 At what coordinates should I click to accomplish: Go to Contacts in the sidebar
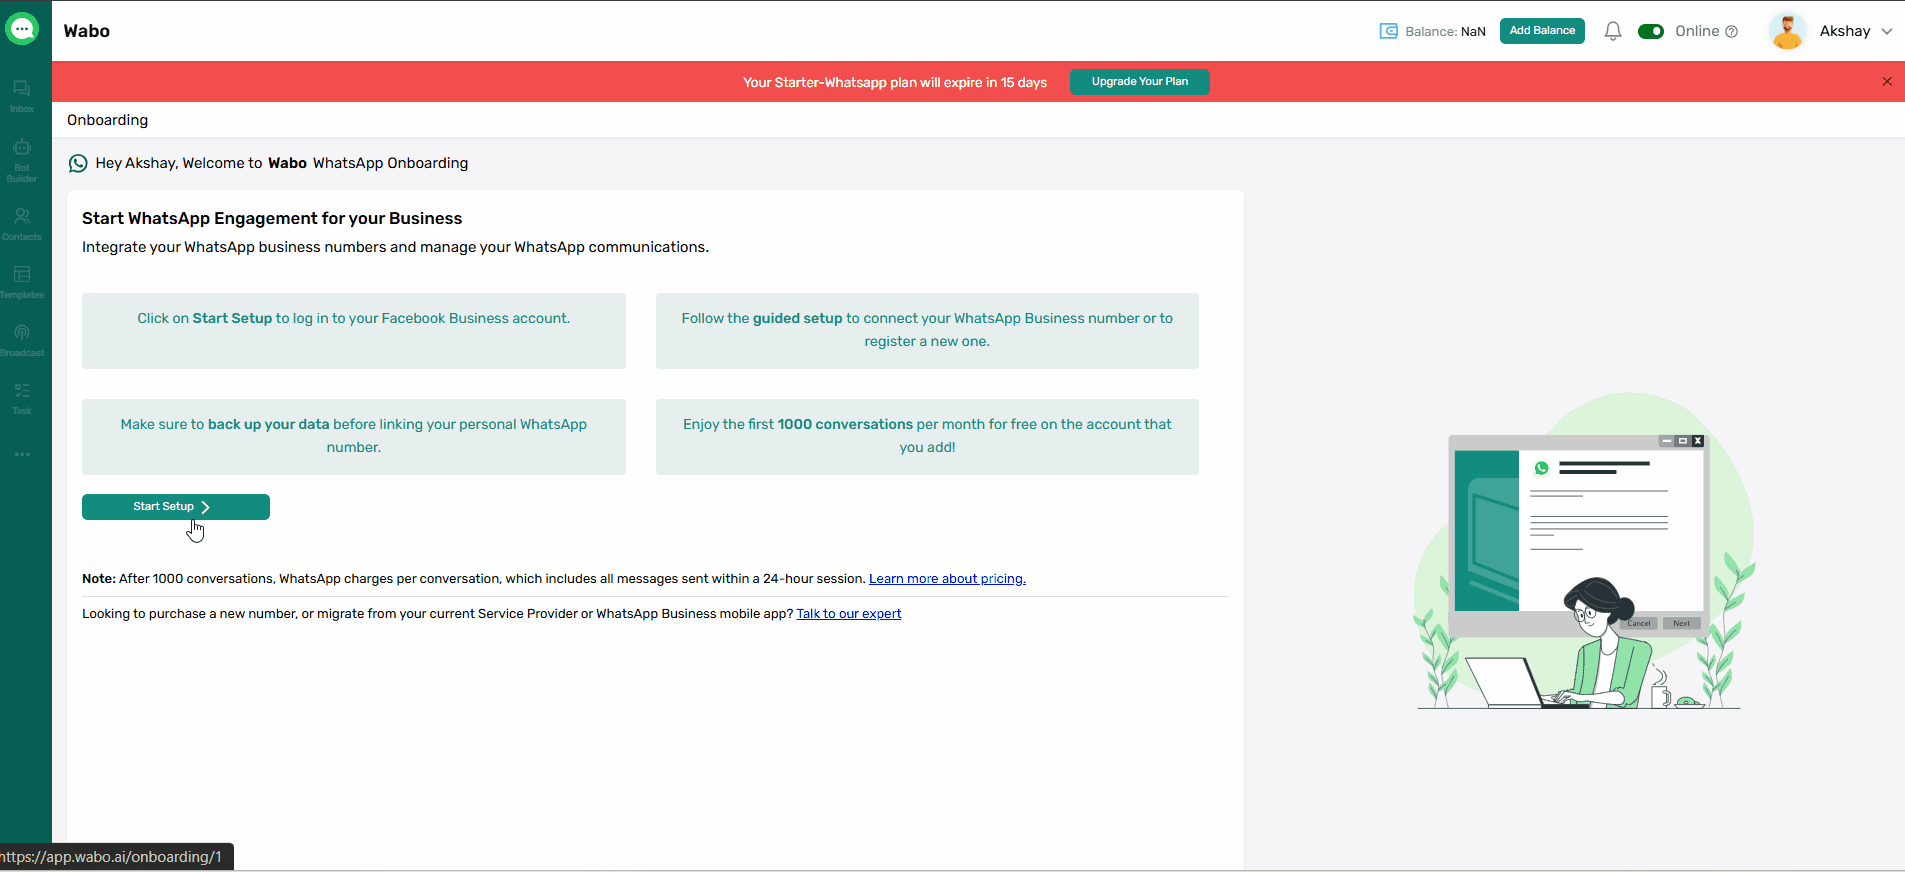click(22, 224)
